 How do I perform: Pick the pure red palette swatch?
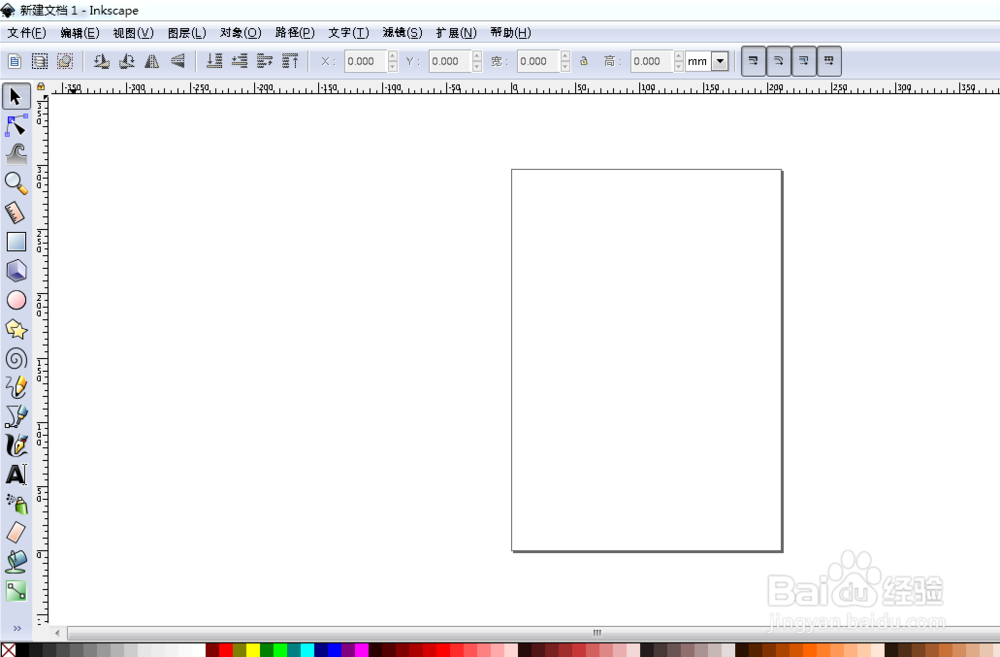pyautogui.click(x=226, y=650)
